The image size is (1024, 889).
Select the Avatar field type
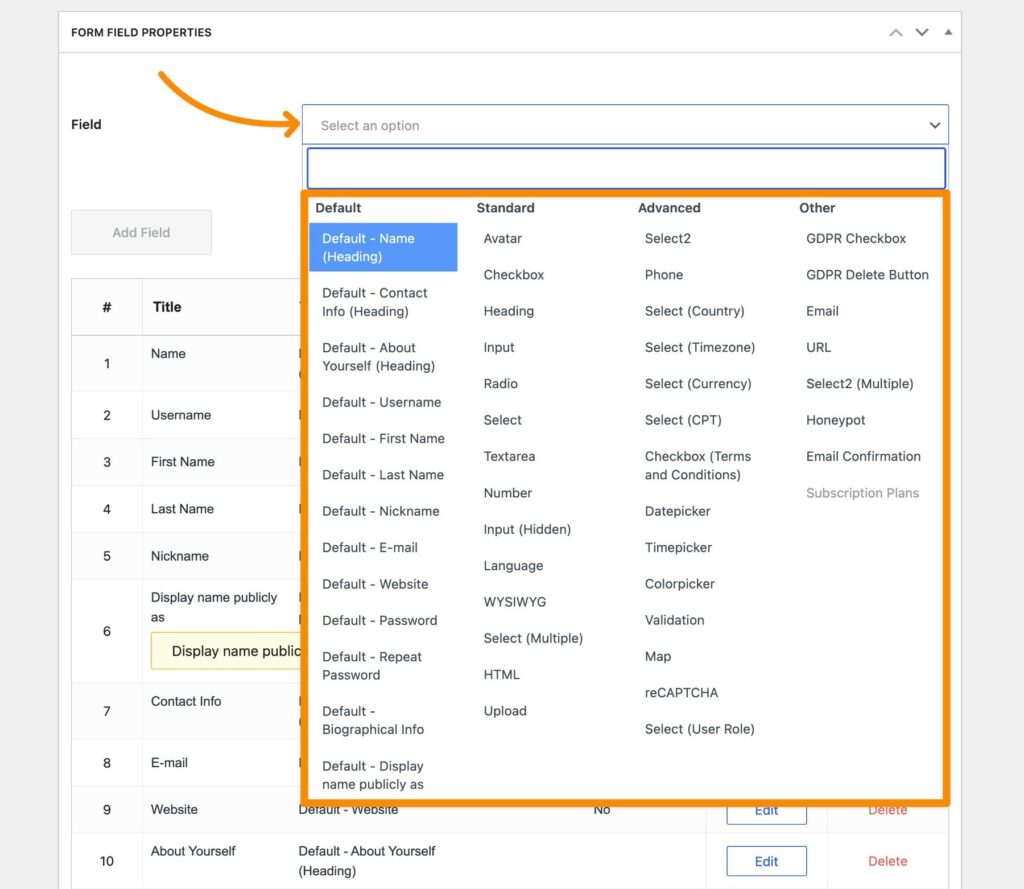pyautogui.click(x=503, y=239)
